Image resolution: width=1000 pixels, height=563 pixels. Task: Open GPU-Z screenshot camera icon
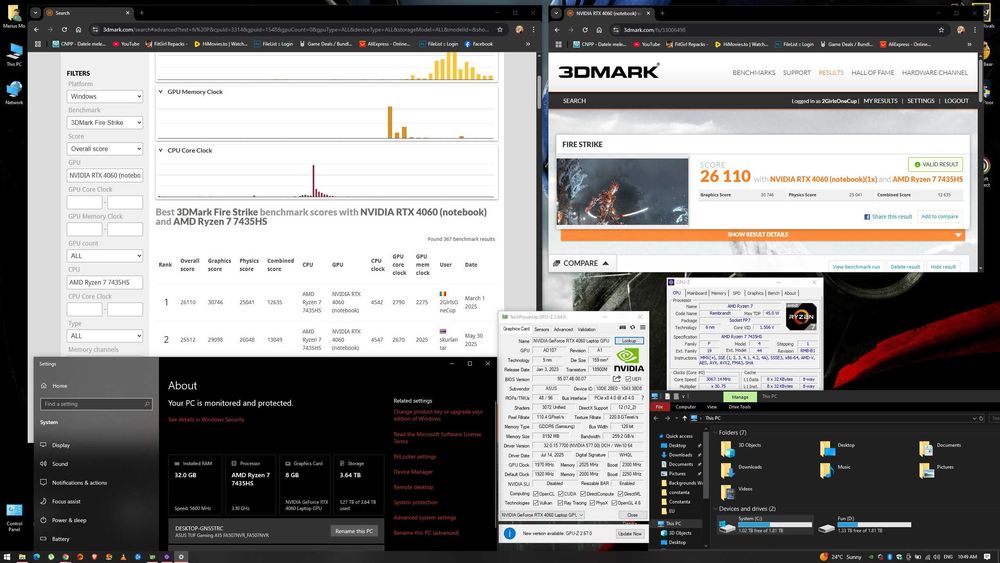622,328
